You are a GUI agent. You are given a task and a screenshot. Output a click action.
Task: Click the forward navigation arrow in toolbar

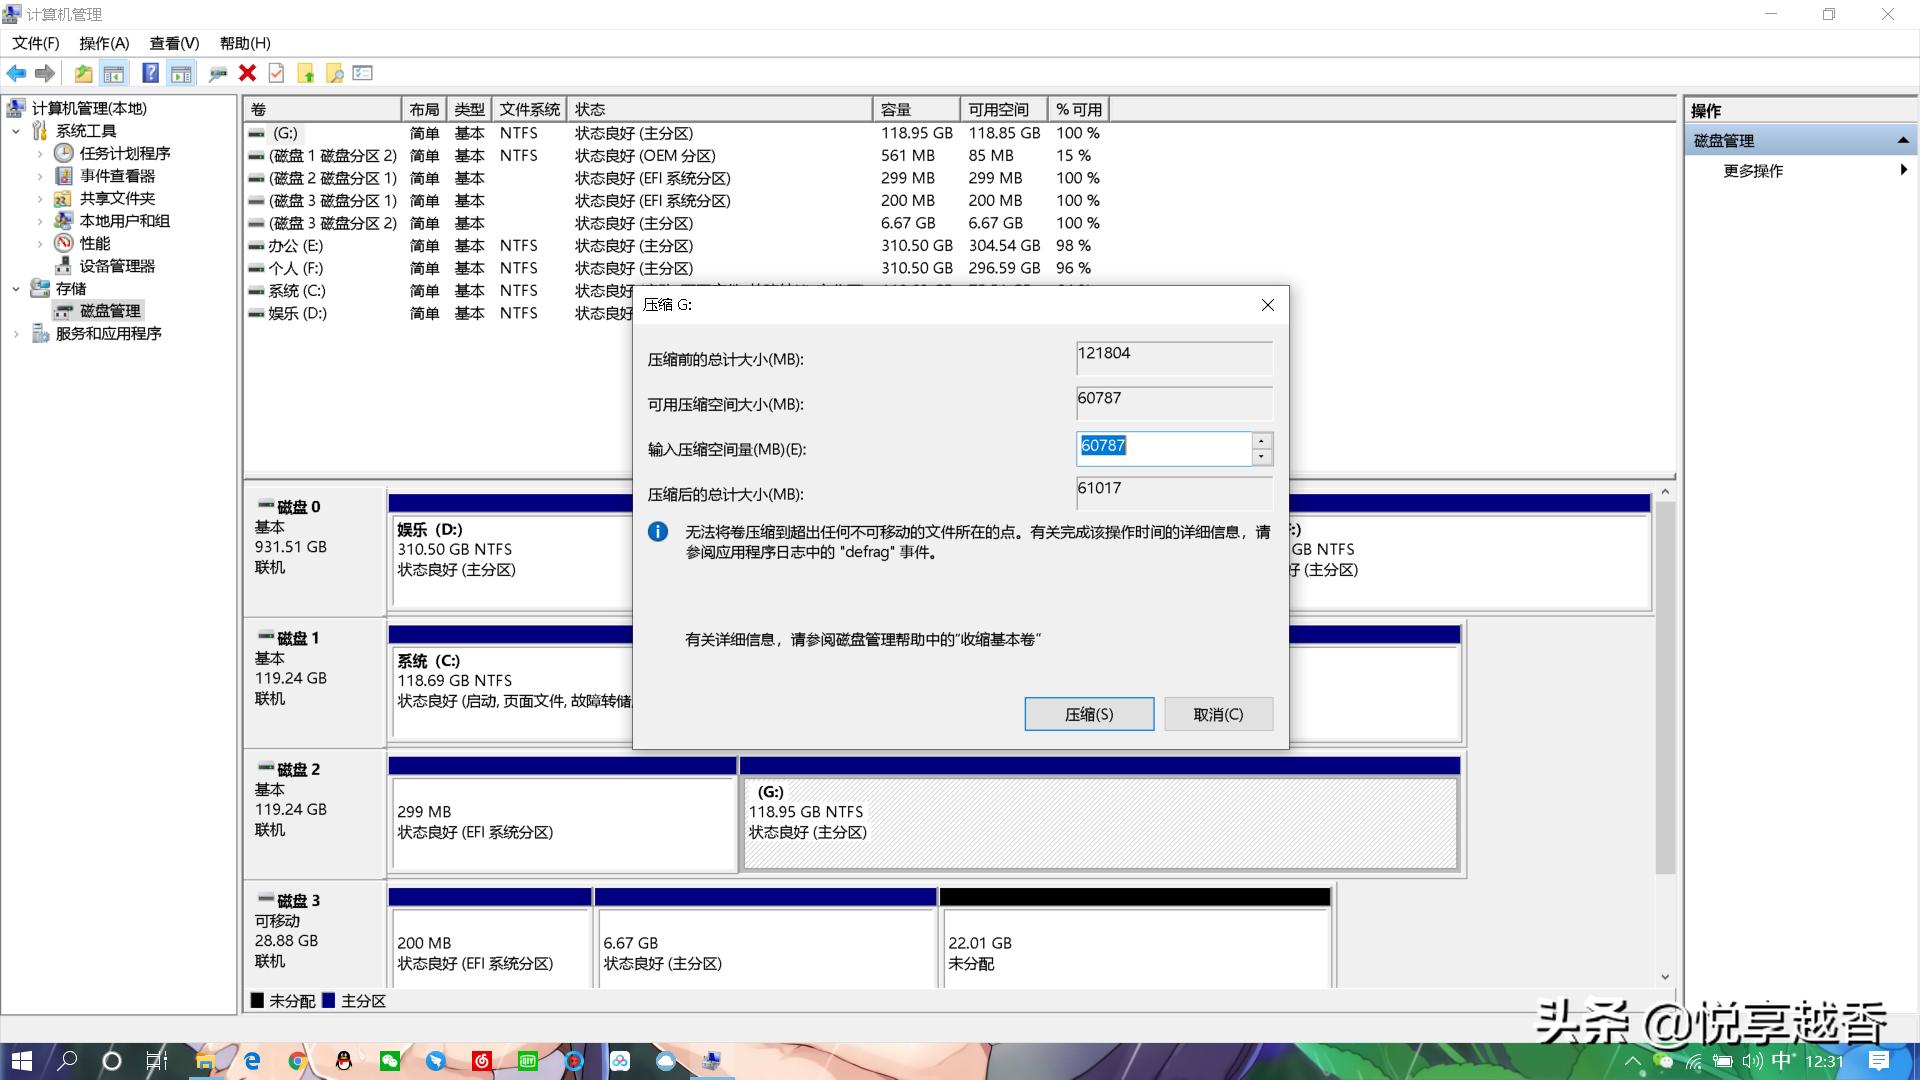[x=44, y=73]
